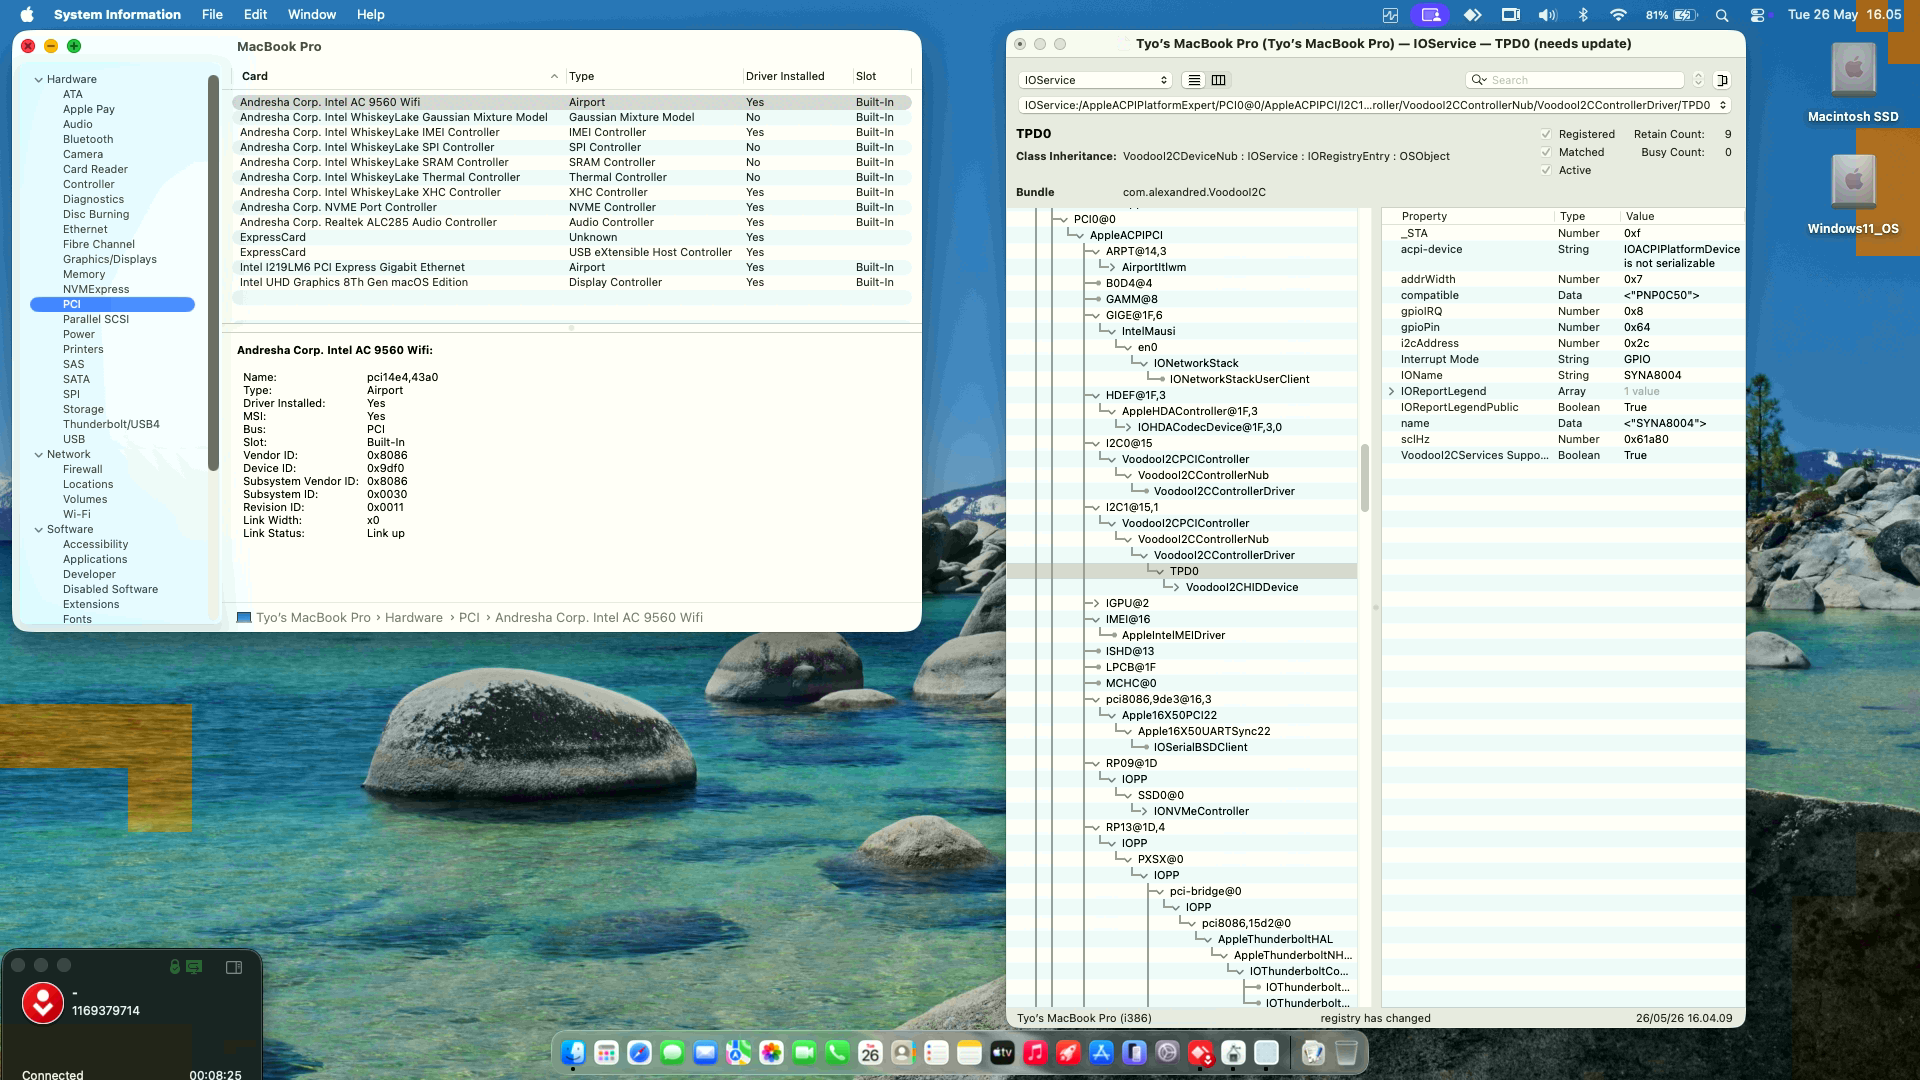This screenshot has width=1920, height=1080.
Task: Open the Macintosh SSD drive on desktop
Action: pyautogui.click(x=1853, y=84)
